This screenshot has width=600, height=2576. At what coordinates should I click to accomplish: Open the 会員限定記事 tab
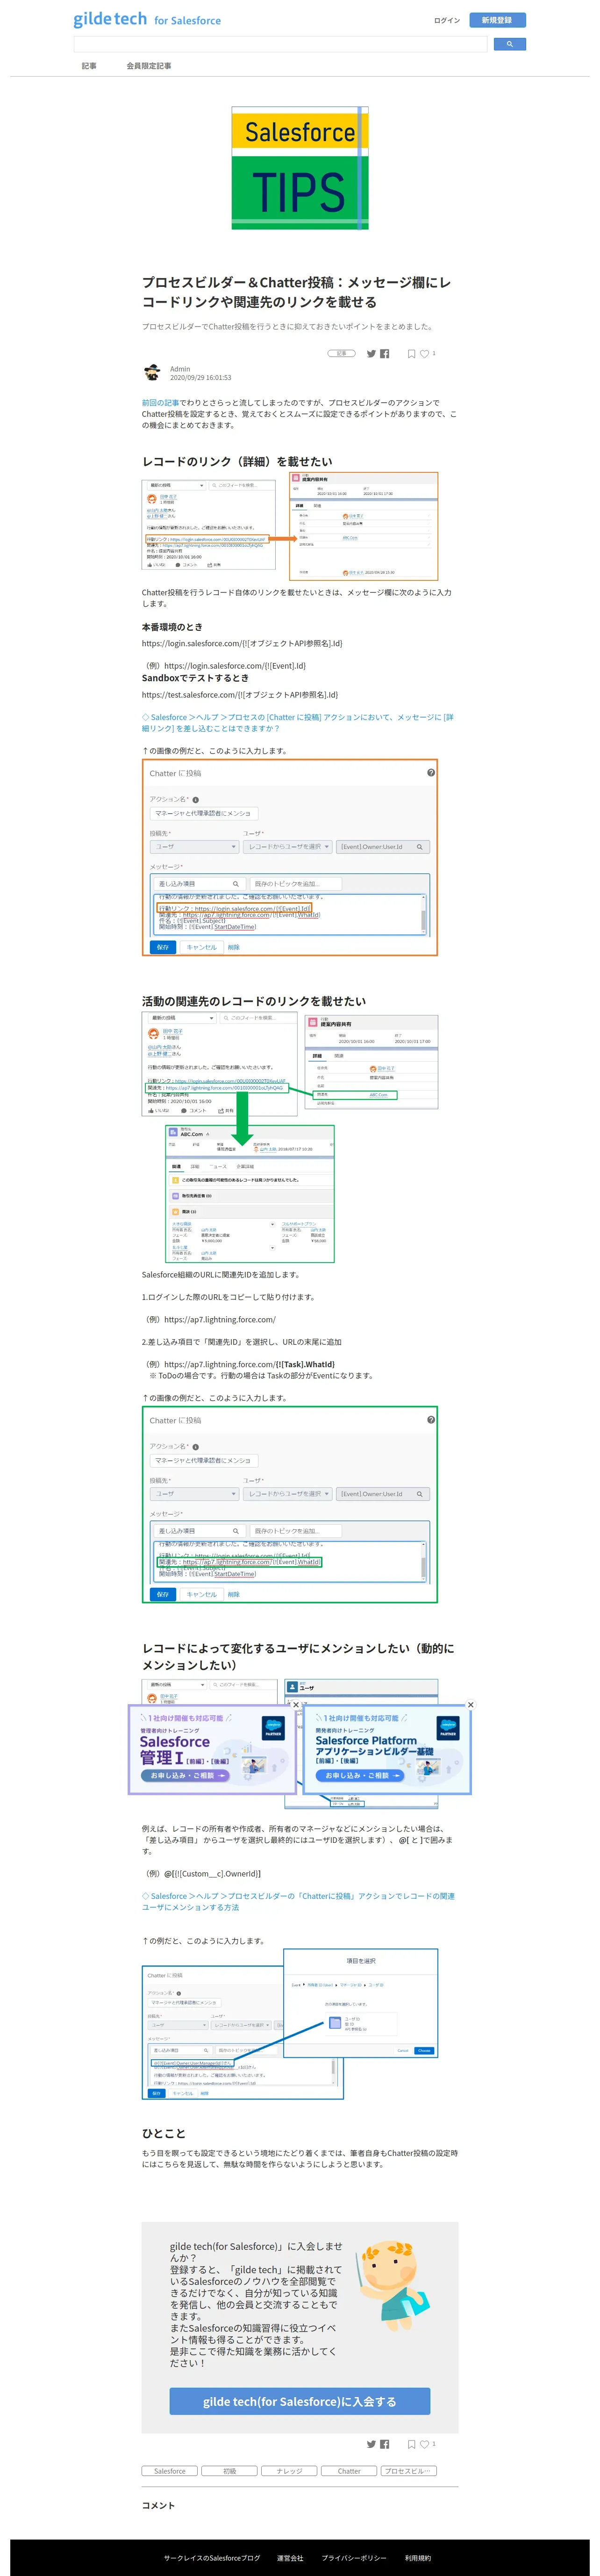(x=149, y=65)
